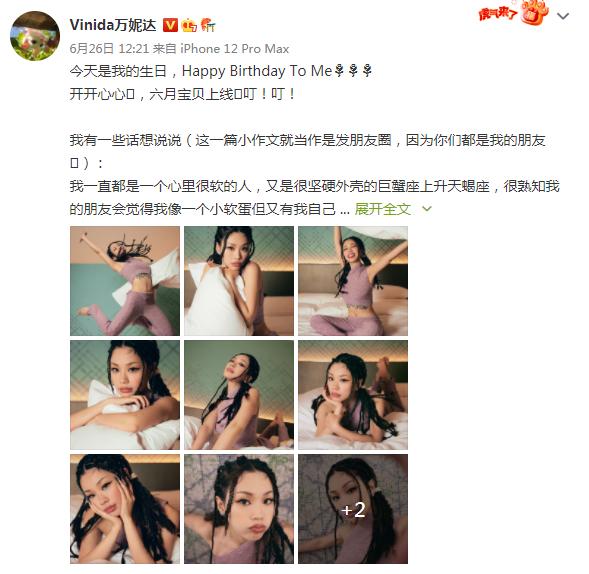The image size is (589, 574).
Task: Click the badge icon after the crown
Action: [x=208, y=25]
